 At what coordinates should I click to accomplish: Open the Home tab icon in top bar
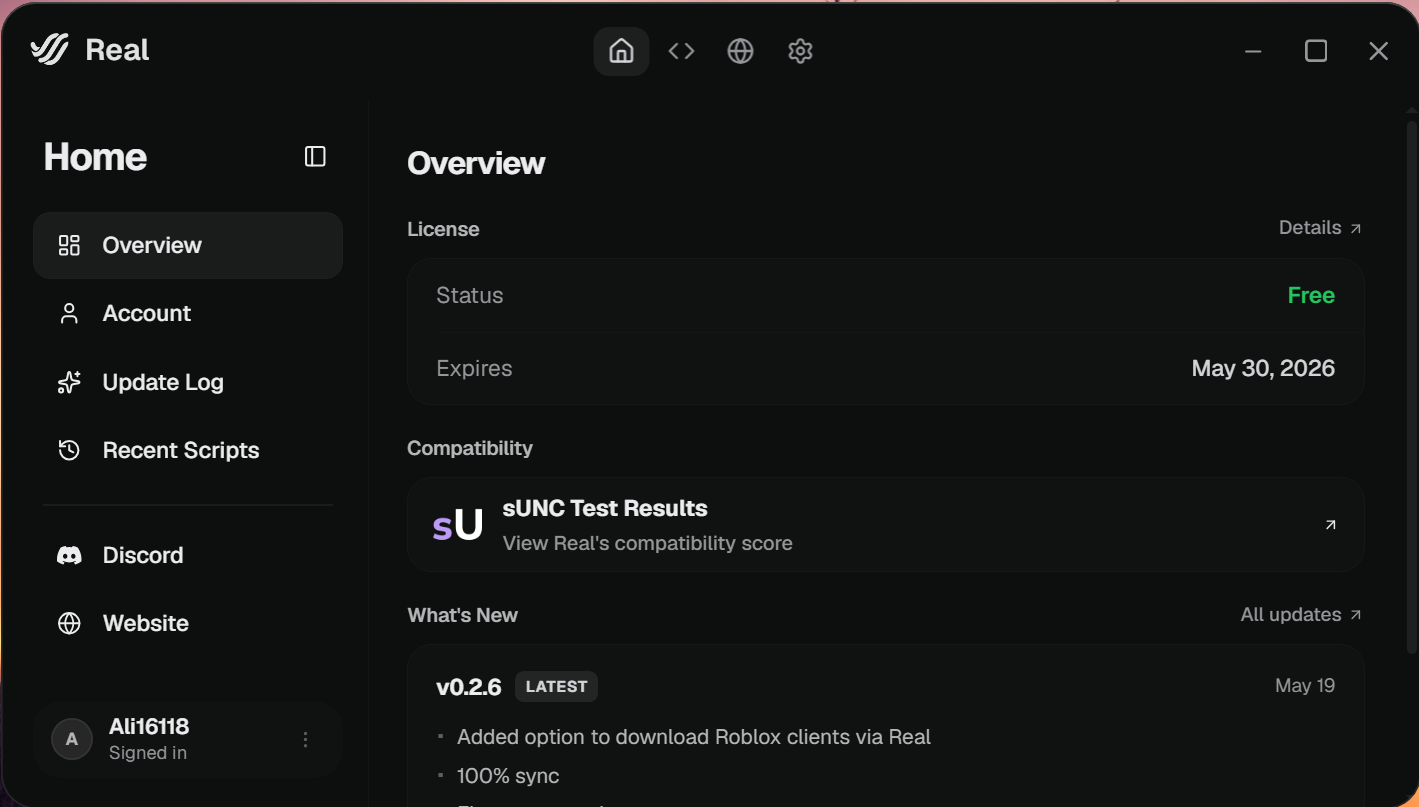click(621, 51)
